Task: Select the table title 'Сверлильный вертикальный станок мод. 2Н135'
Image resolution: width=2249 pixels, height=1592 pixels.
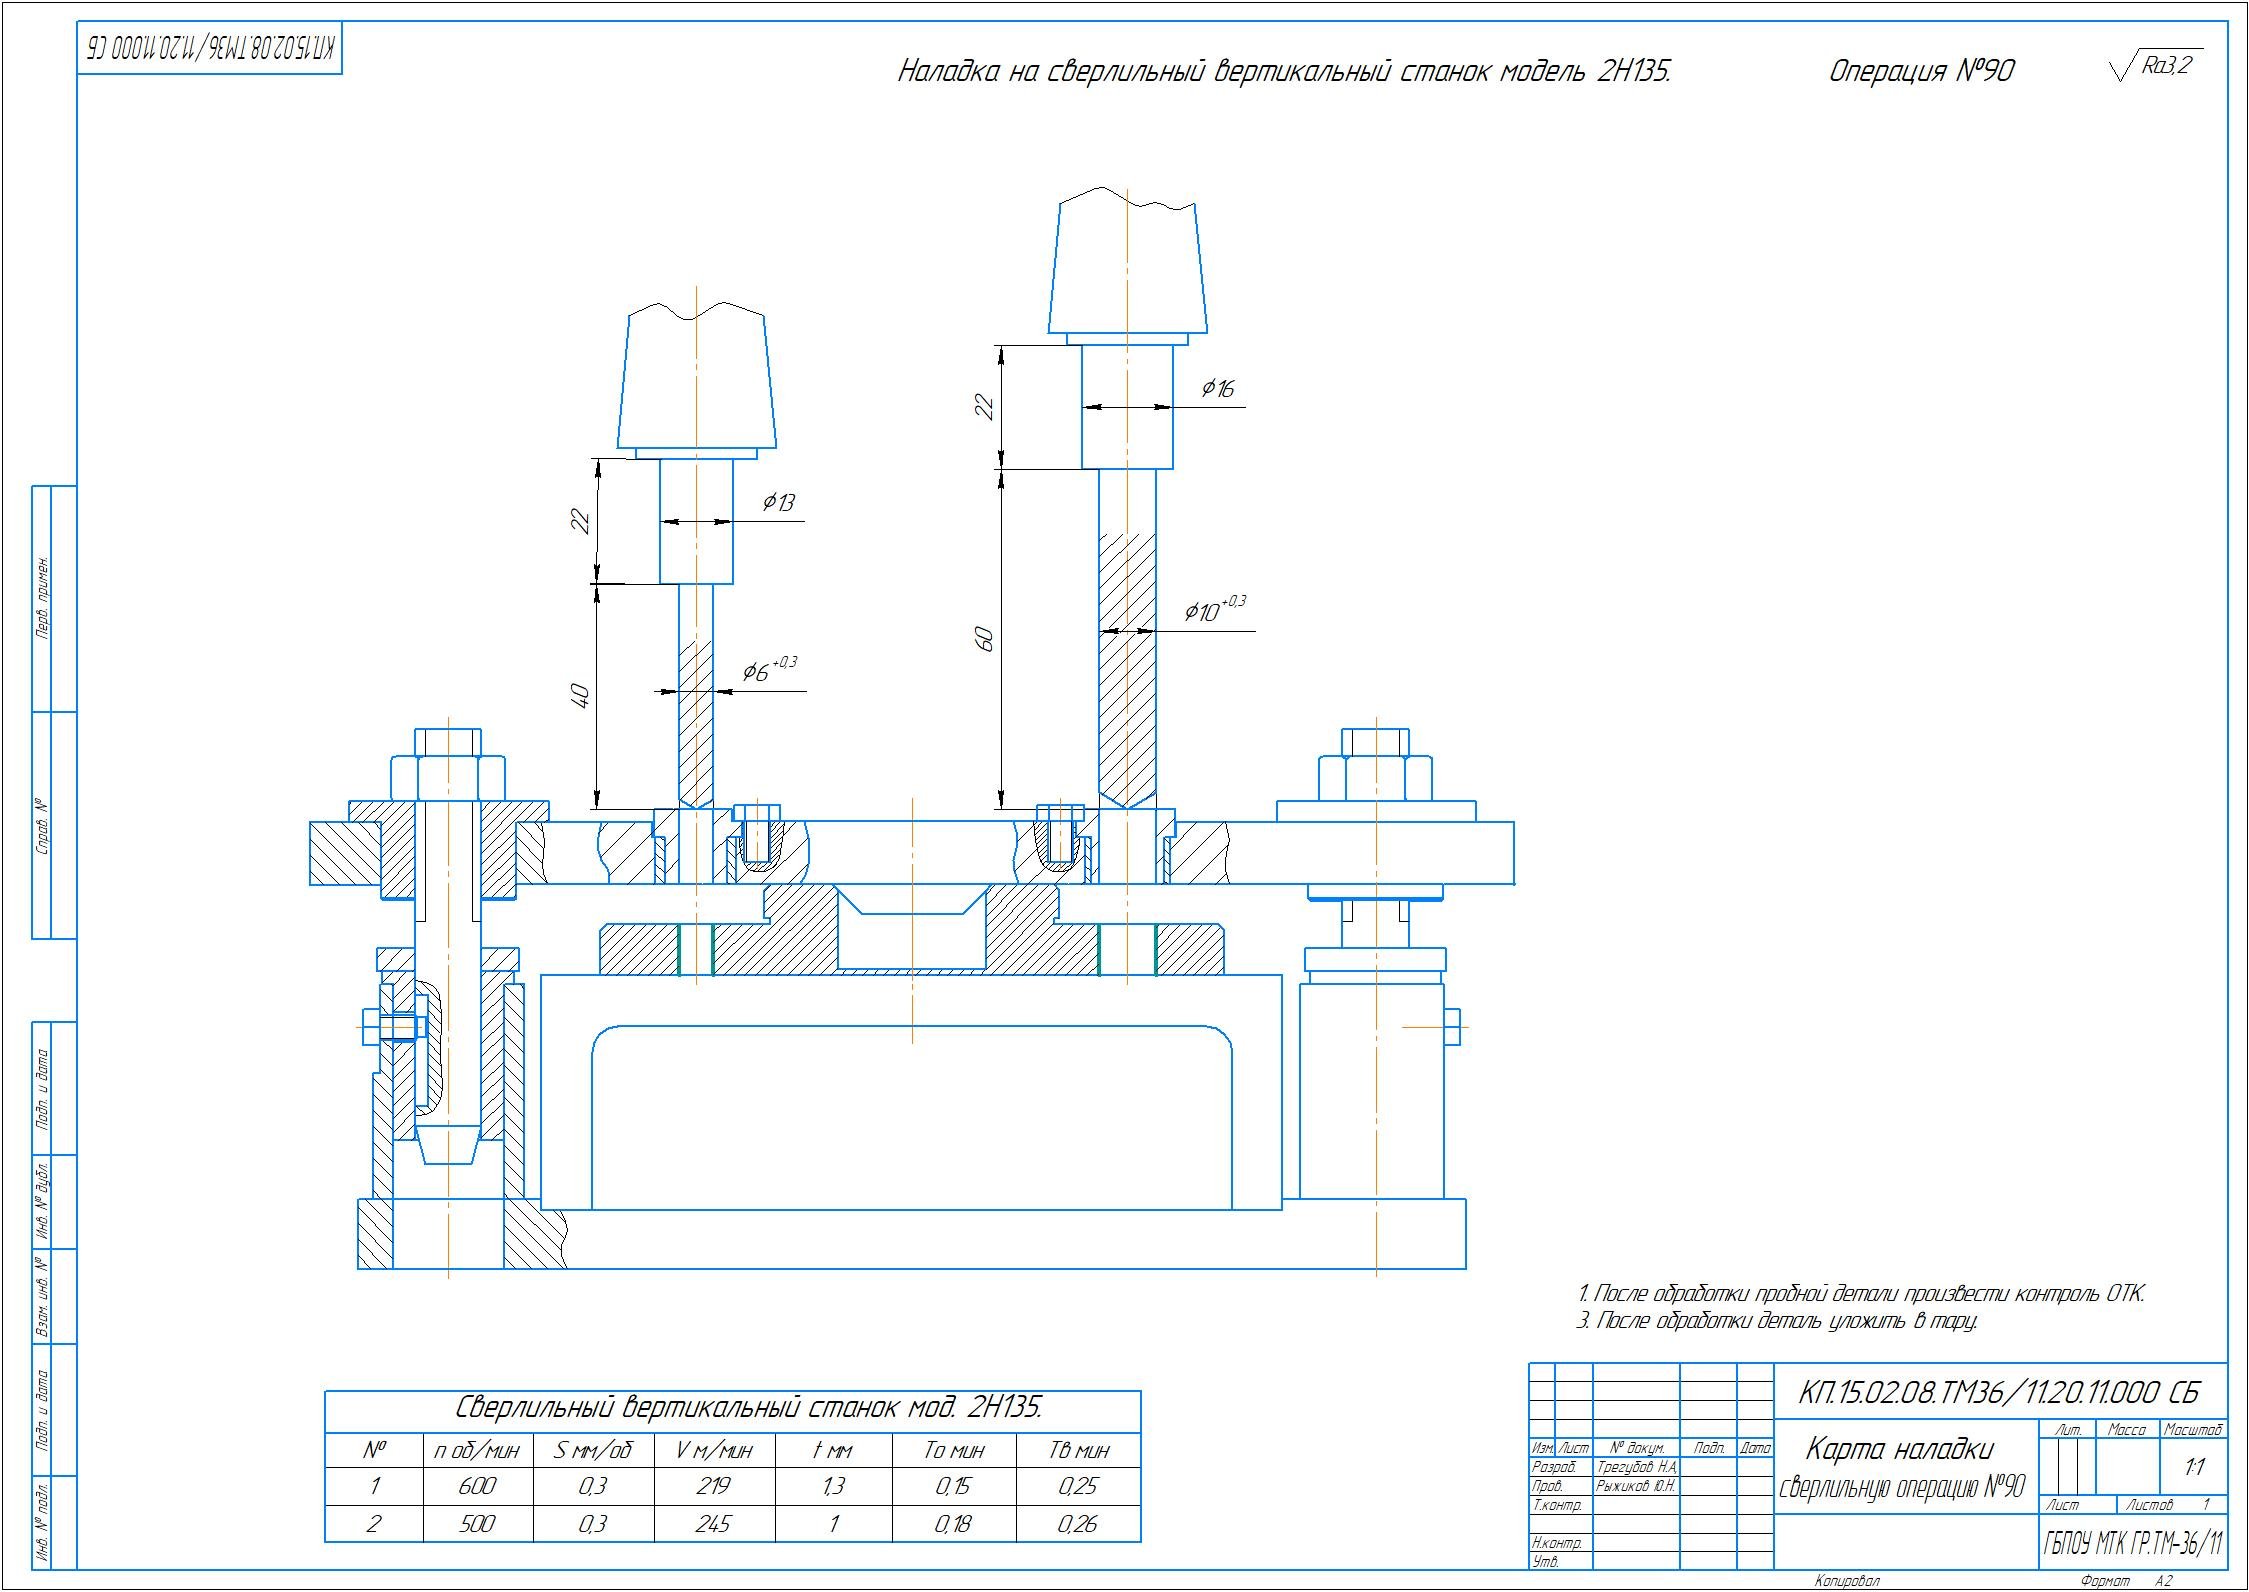Action: pos(748,1409)
